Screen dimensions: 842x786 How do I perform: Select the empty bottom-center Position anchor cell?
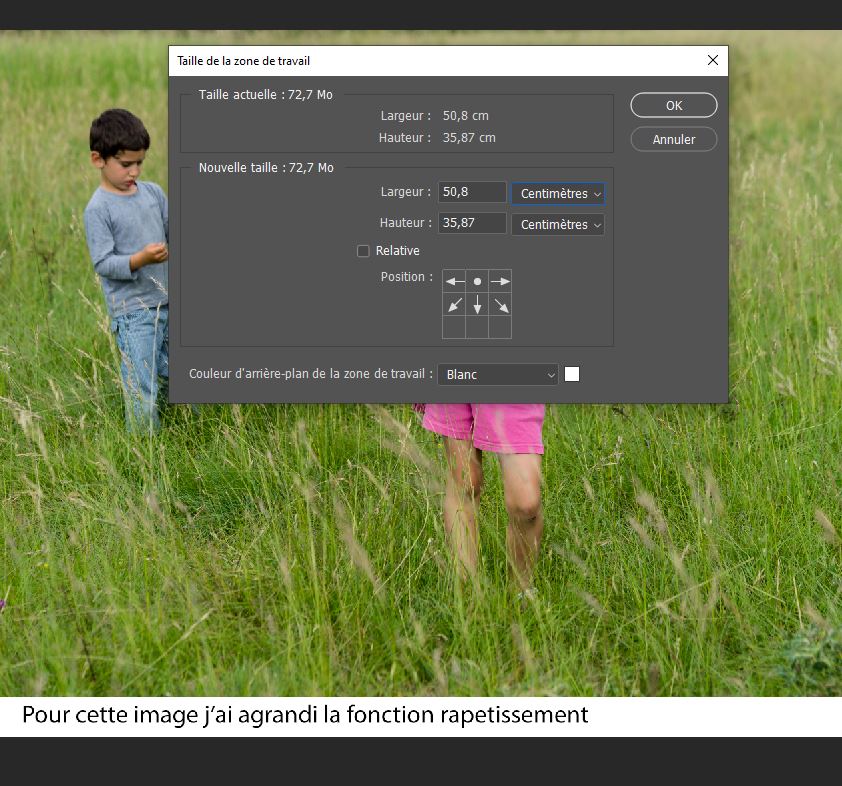[x=477, y=327]
